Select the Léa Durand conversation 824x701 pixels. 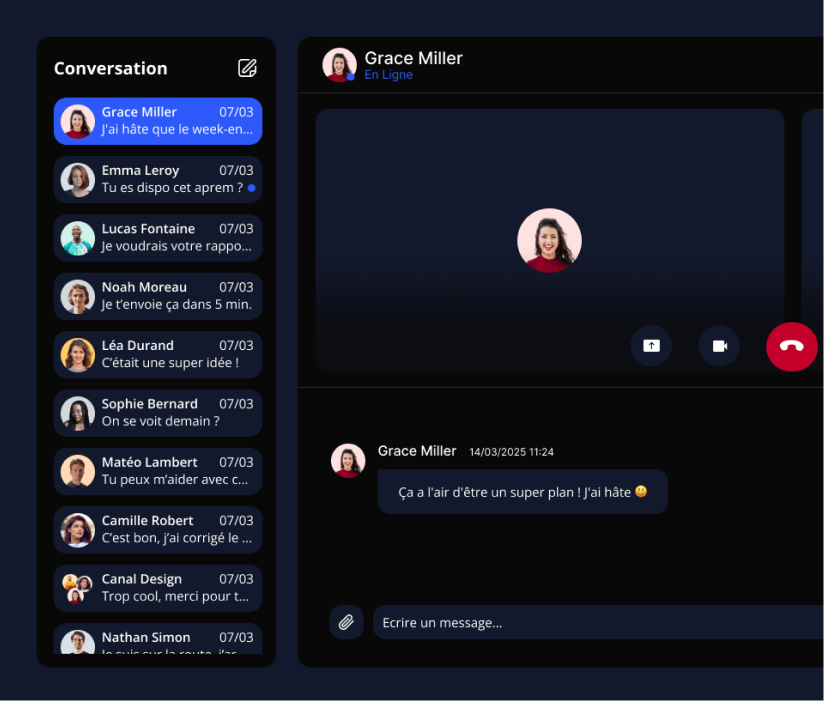(158, 354)
